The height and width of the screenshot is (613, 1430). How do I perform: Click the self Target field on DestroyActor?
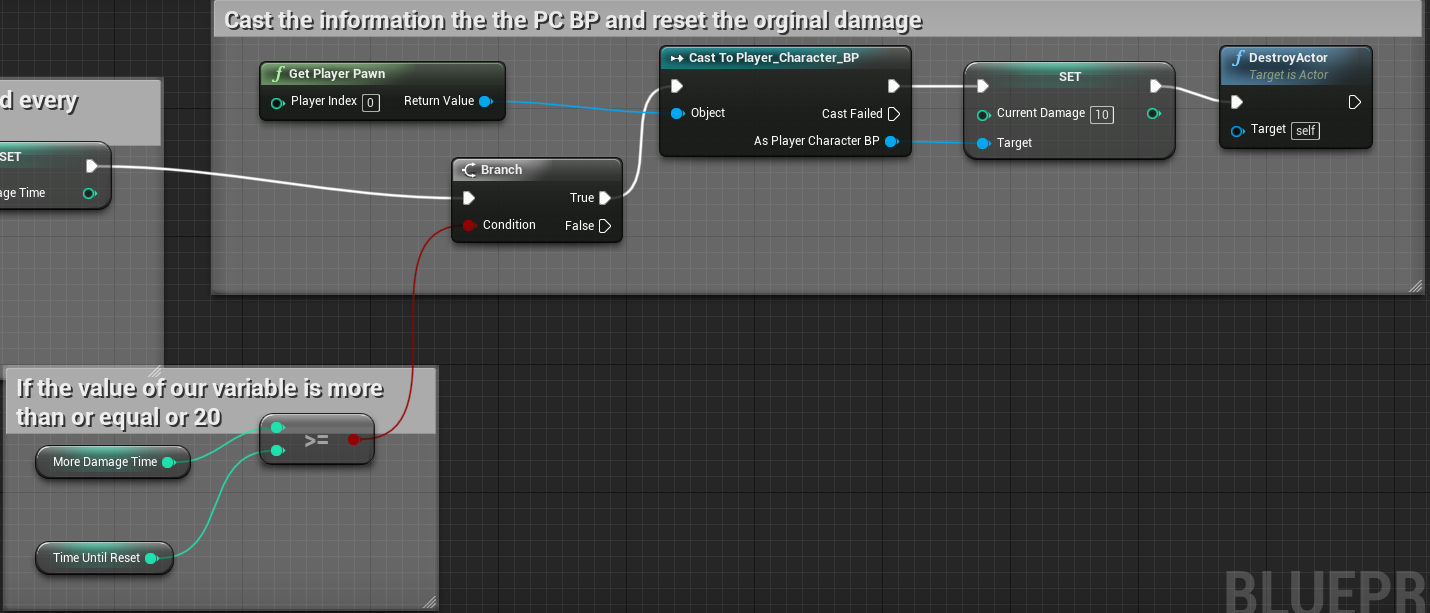1305,130
